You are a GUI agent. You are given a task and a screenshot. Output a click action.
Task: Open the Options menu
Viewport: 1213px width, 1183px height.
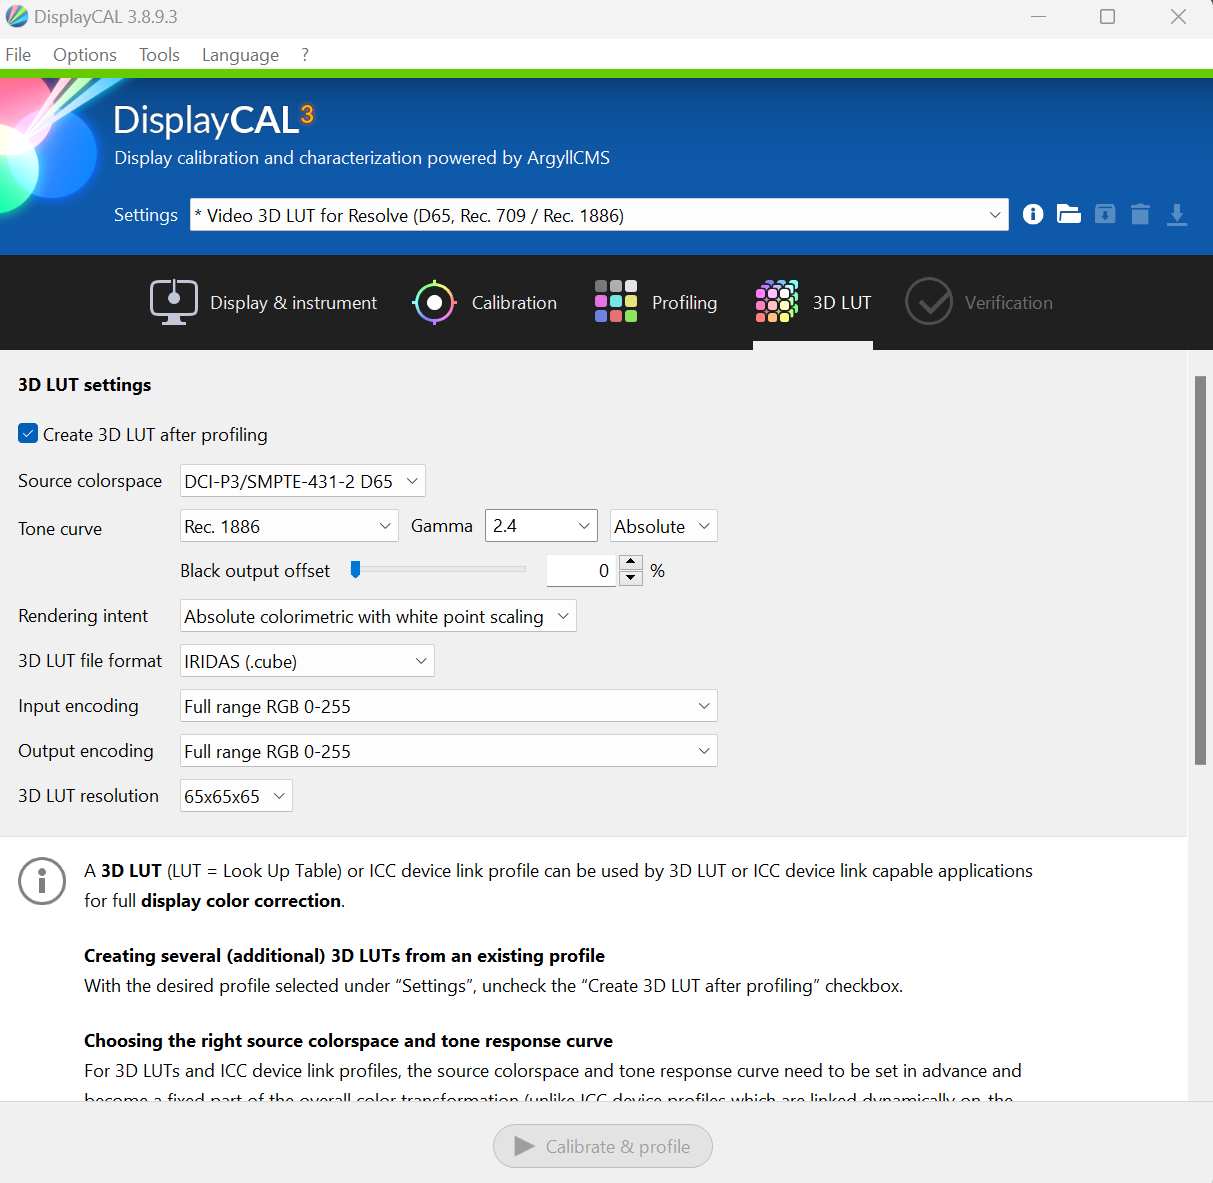(85, 55)
